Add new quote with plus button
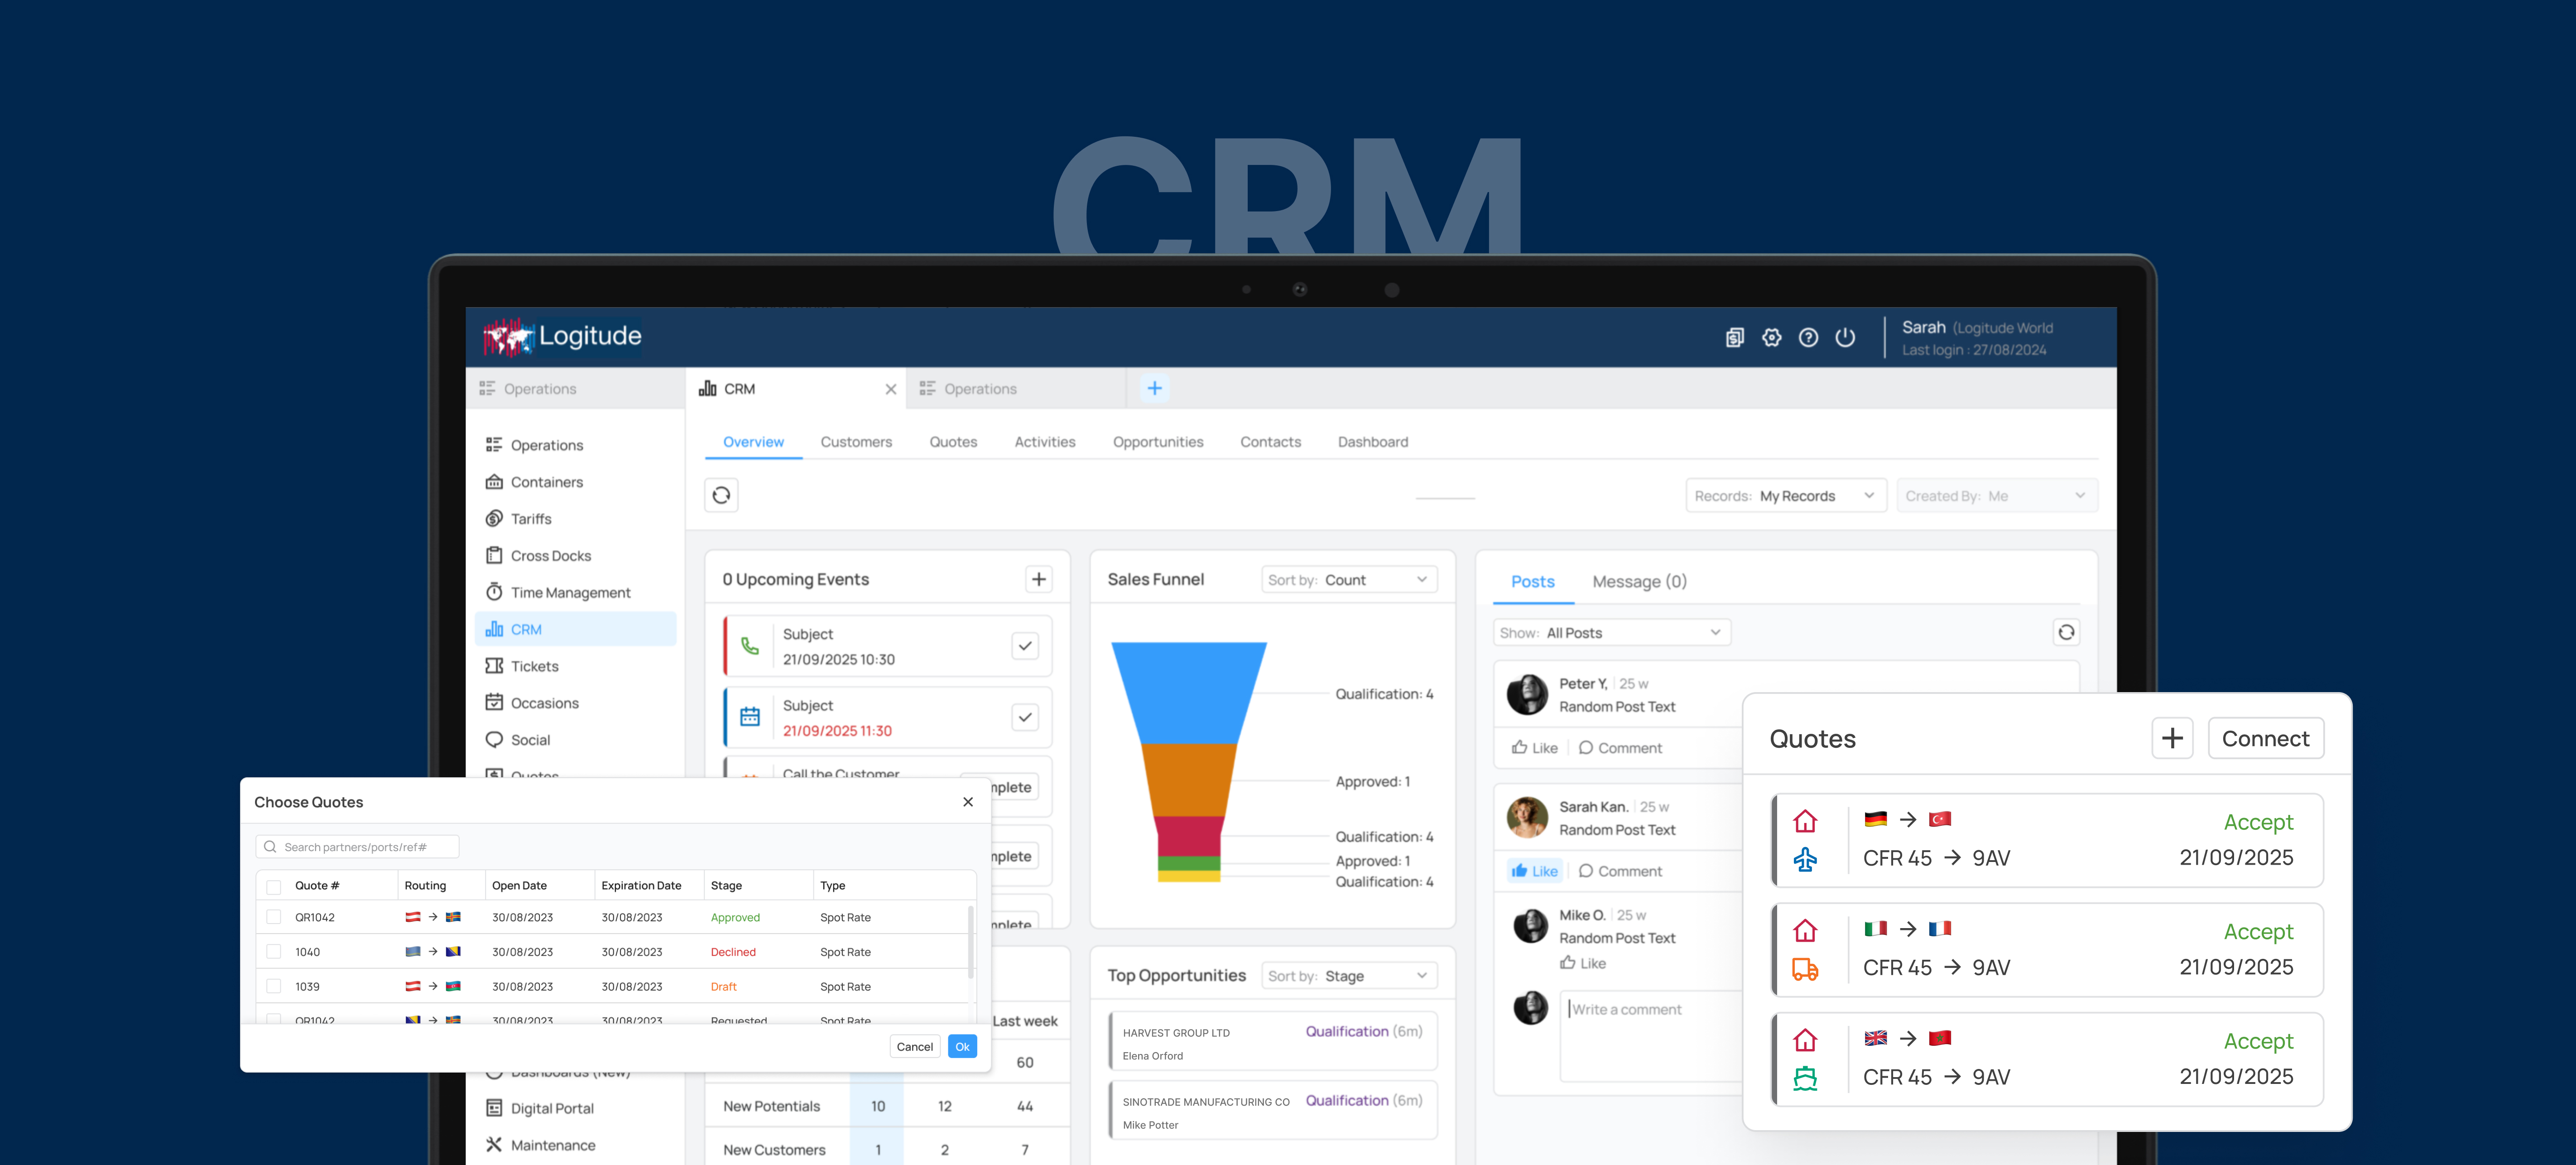Screen dimensions: 2576x1165 (x=2171, y=738)
